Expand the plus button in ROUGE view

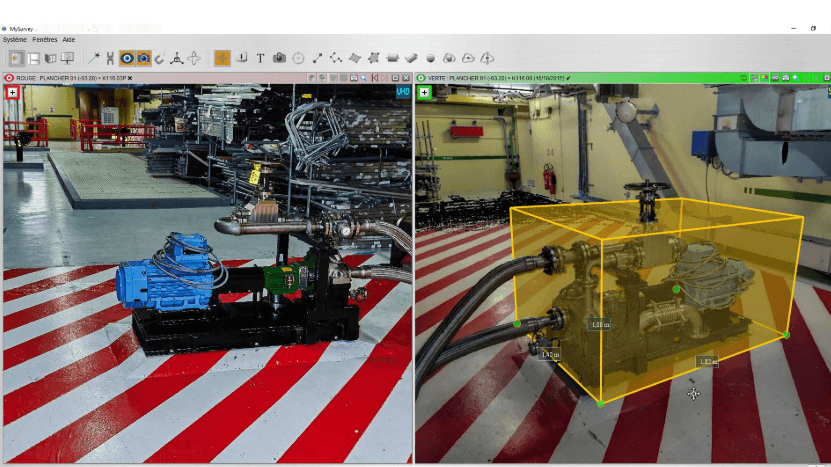pos(12,92)
